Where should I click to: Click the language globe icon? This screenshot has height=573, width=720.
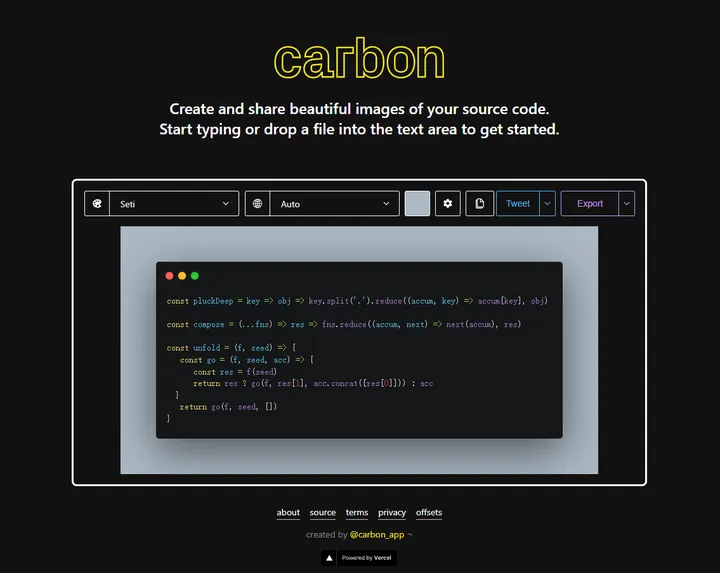(x=257, y=203)
